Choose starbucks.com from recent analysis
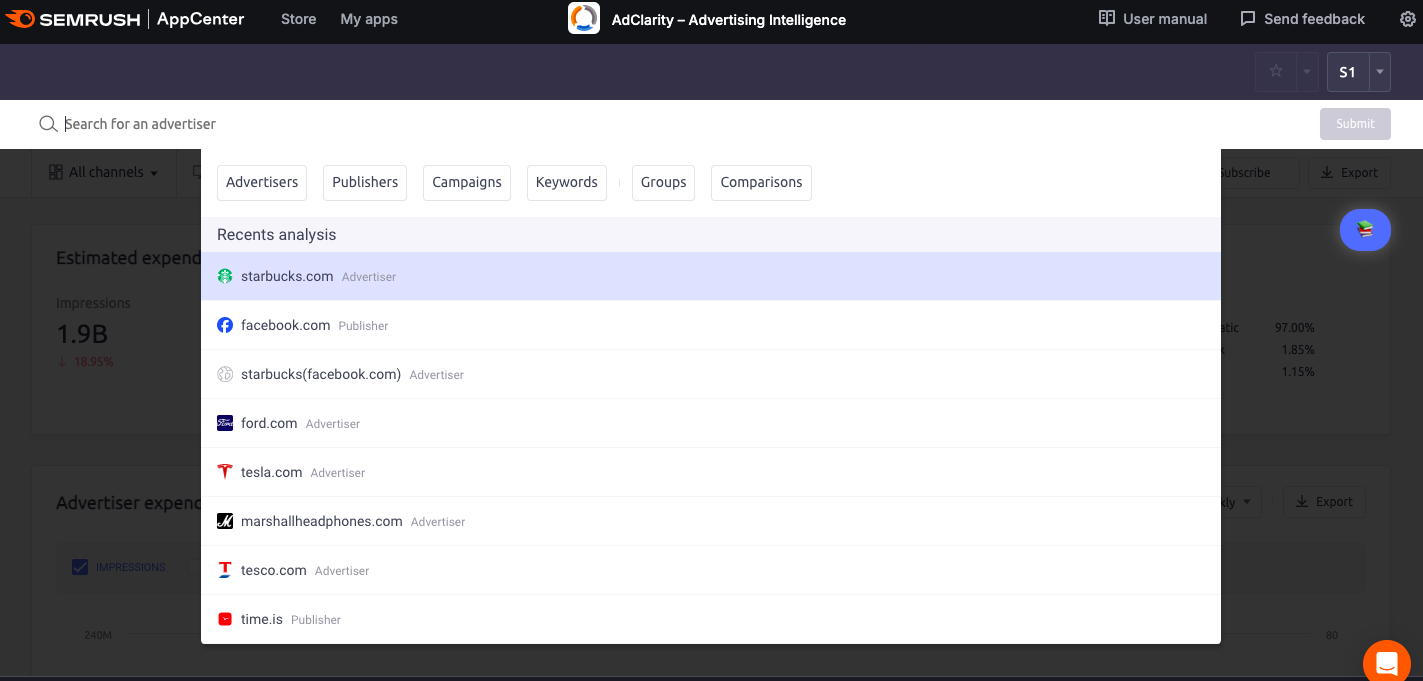This screenshot has height=681, width=1423. [x=711, y=276]
